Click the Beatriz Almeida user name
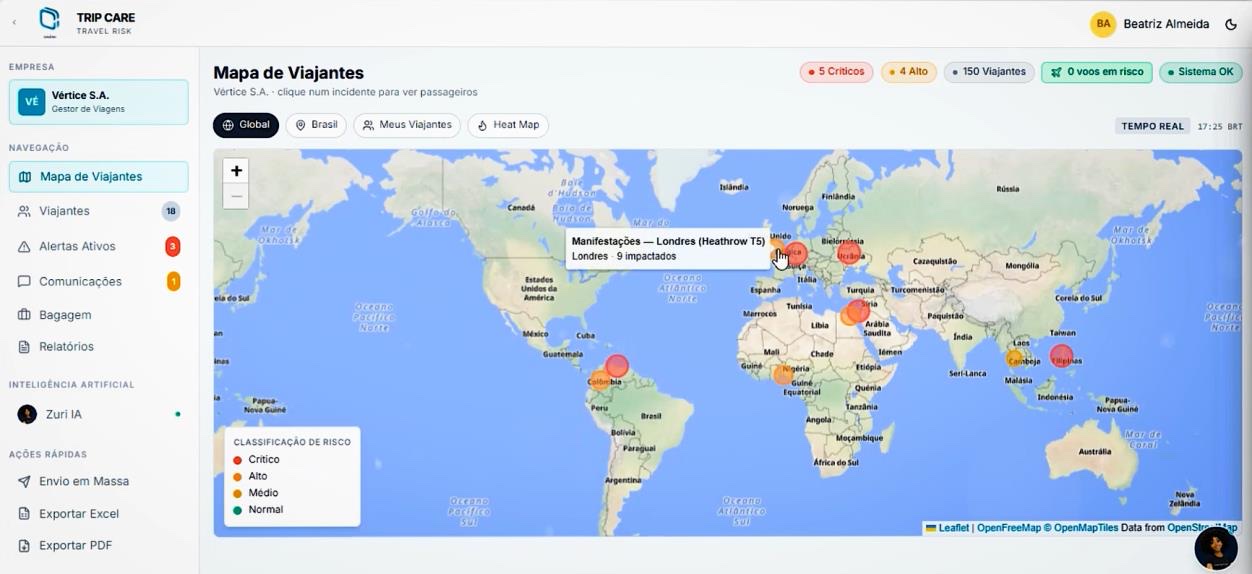 (x=1166, y=24)
